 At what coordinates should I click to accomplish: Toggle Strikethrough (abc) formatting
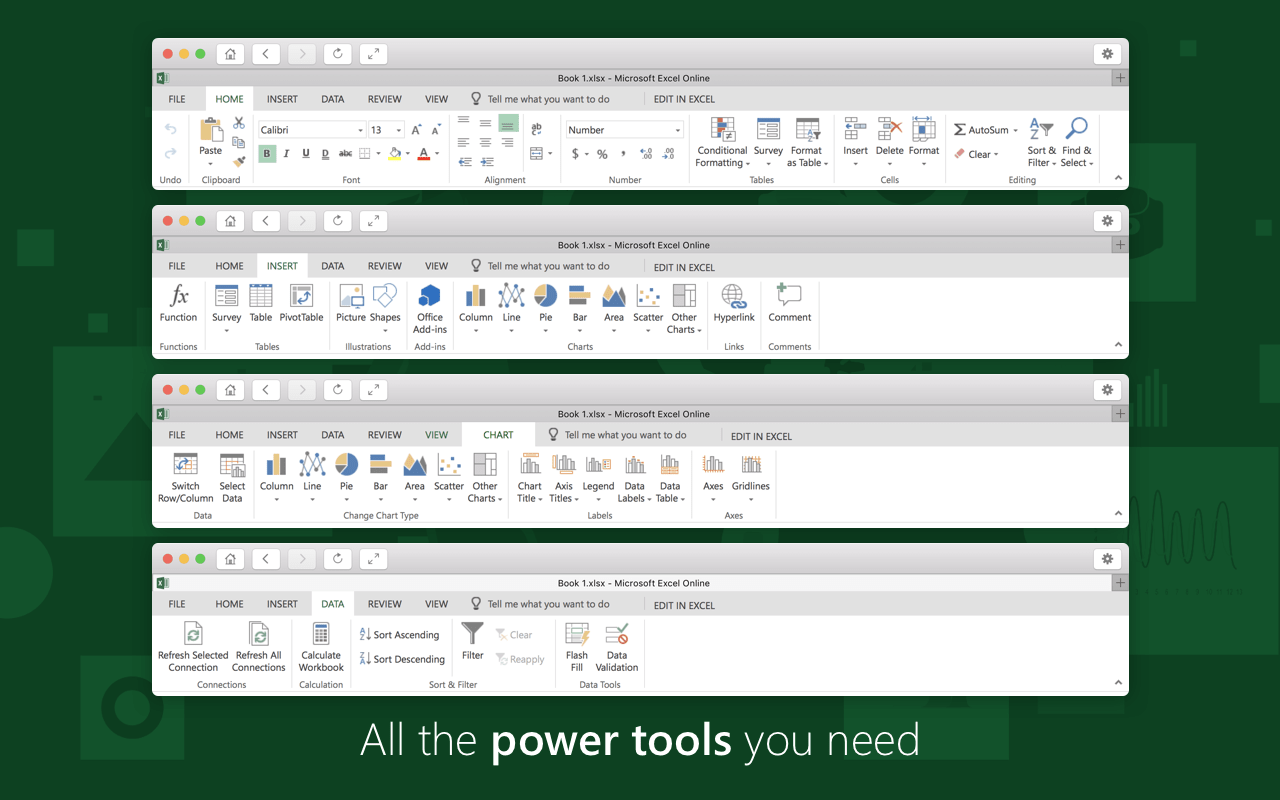coord(346,153)
